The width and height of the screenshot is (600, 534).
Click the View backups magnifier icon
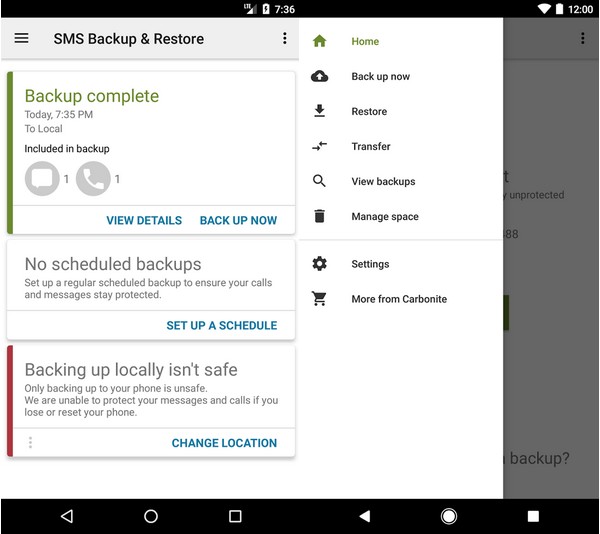click(x=320, y=181)
